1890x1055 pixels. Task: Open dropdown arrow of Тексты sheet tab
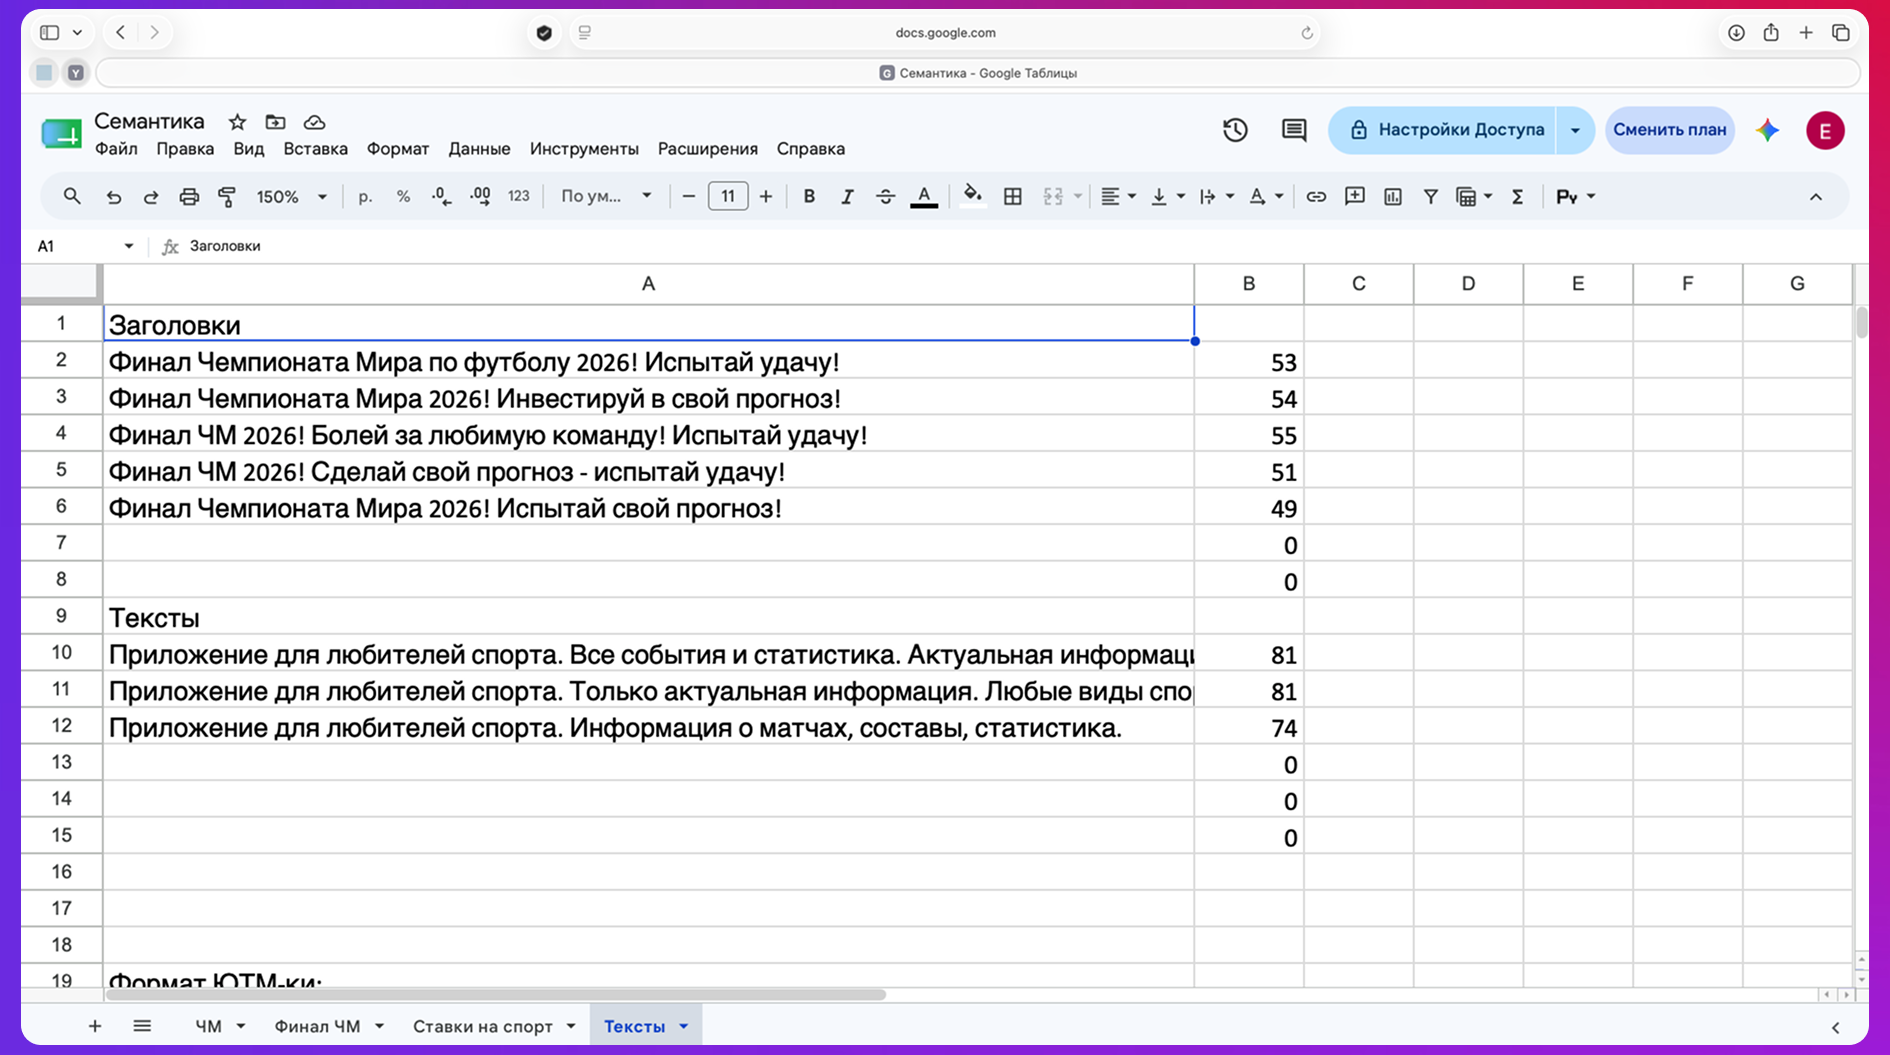tap(684, 1026)
